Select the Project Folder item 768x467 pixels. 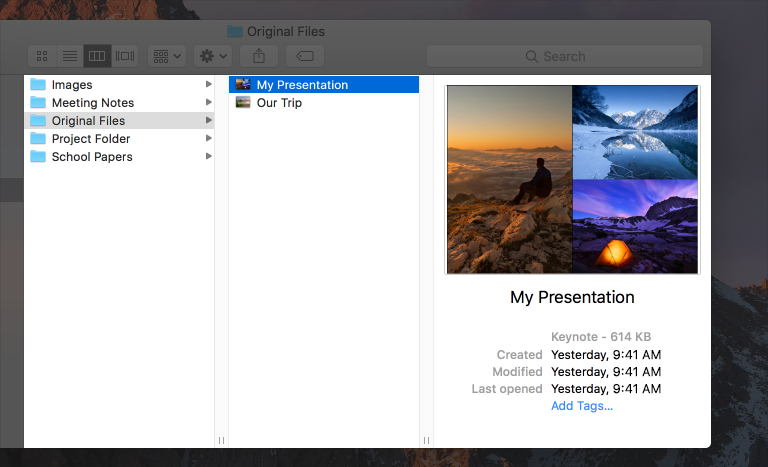coord(119,139)
